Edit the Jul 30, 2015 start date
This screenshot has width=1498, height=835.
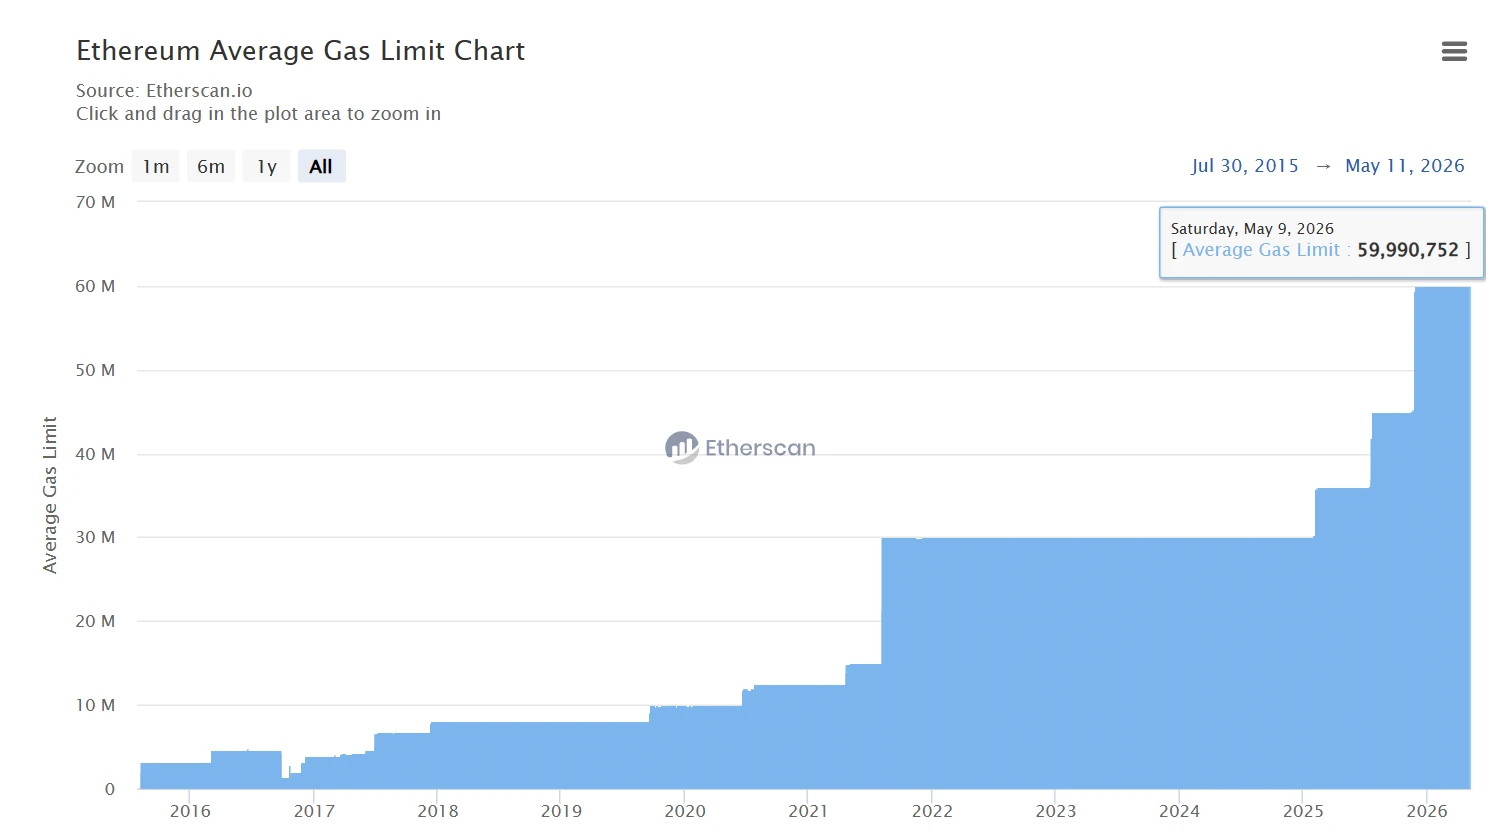coord(1245,166)
